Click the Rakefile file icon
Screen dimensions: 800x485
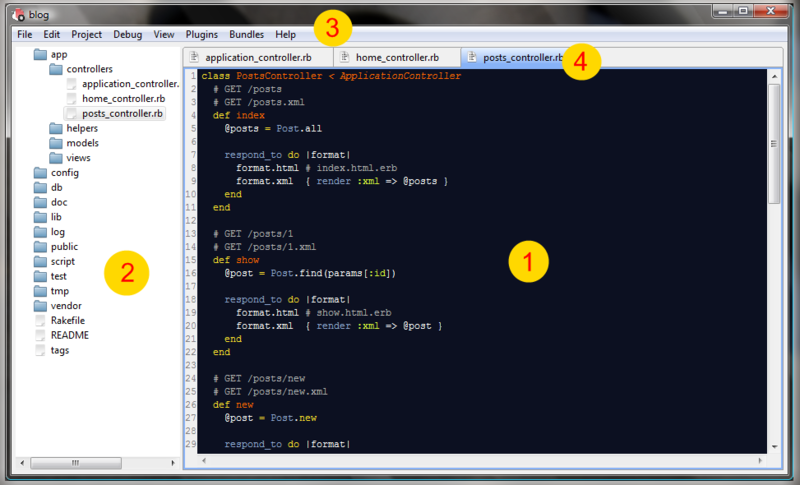point(40,320)
